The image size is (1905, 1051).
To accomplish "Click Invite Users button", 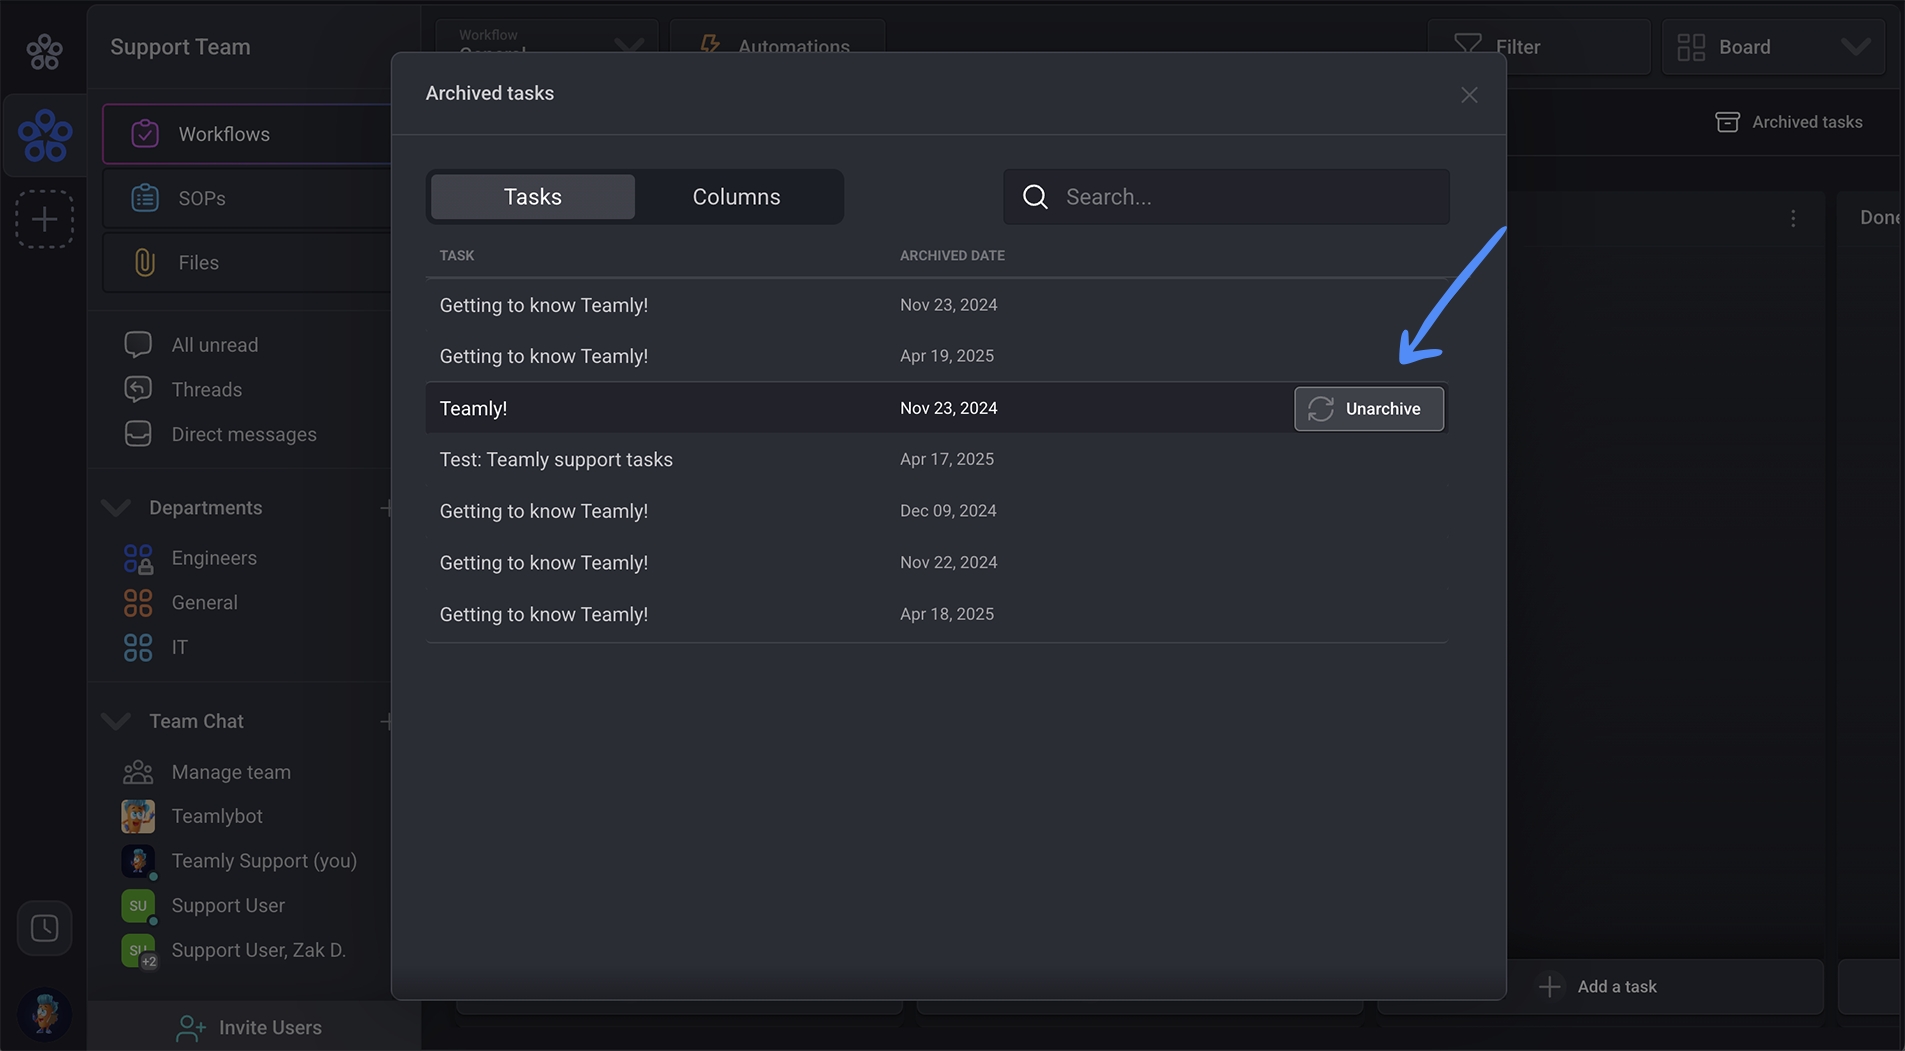I will pyautogui.click(x=249, y=1028).
